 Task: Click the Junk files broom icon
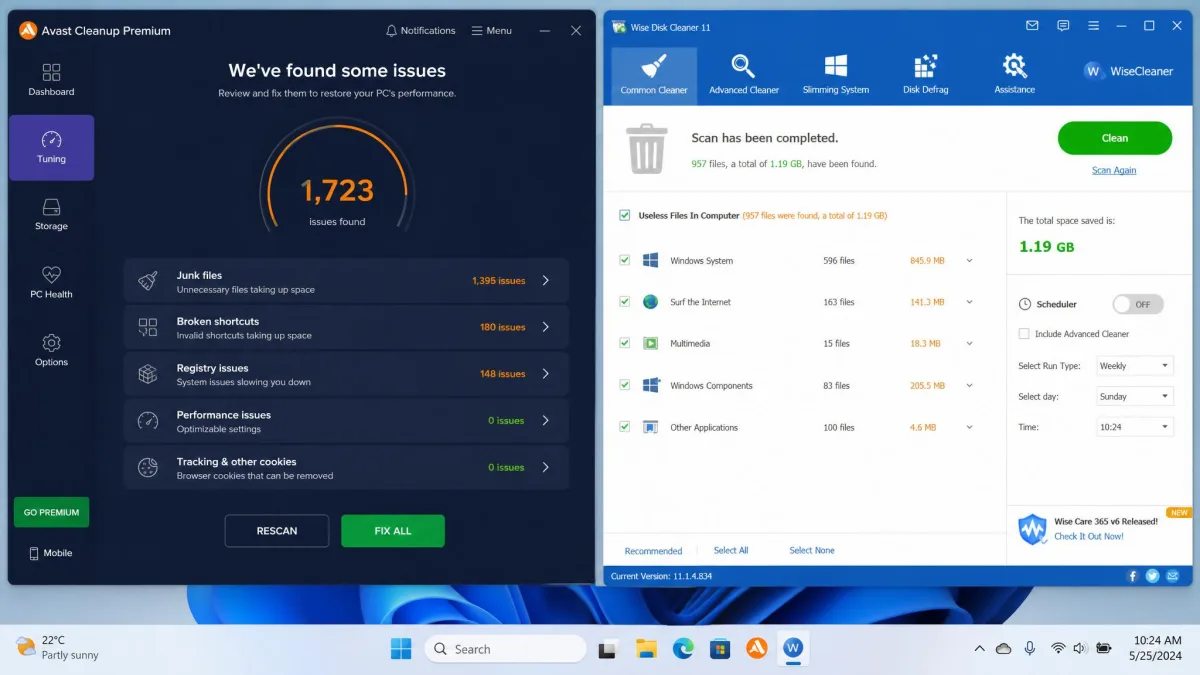(148, 281)
